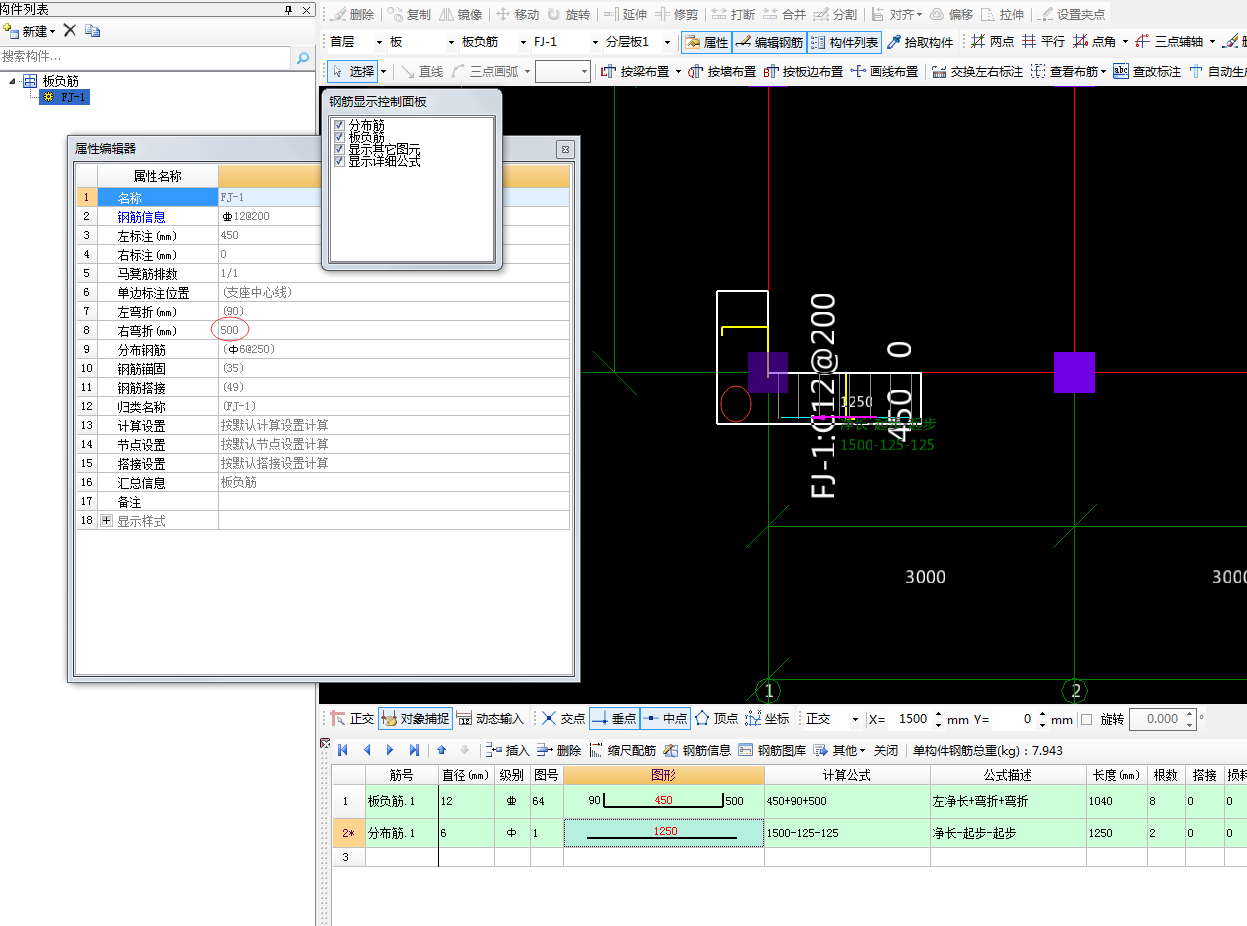Use the 打断 (break) tool
This screenshot has height=926, width=1247.
coord(733,15)
